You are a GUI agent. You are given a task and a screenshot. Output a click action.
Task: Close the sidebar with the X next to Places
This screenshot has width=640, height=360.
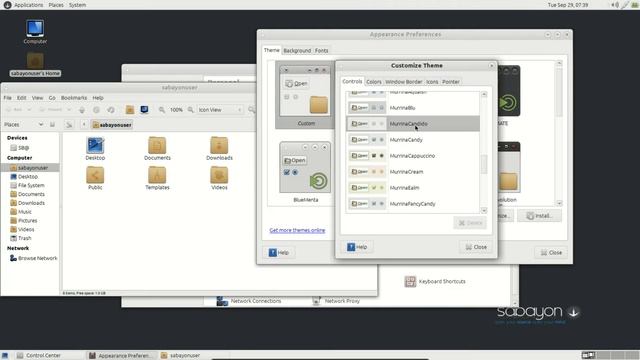[x=52, y=124]
